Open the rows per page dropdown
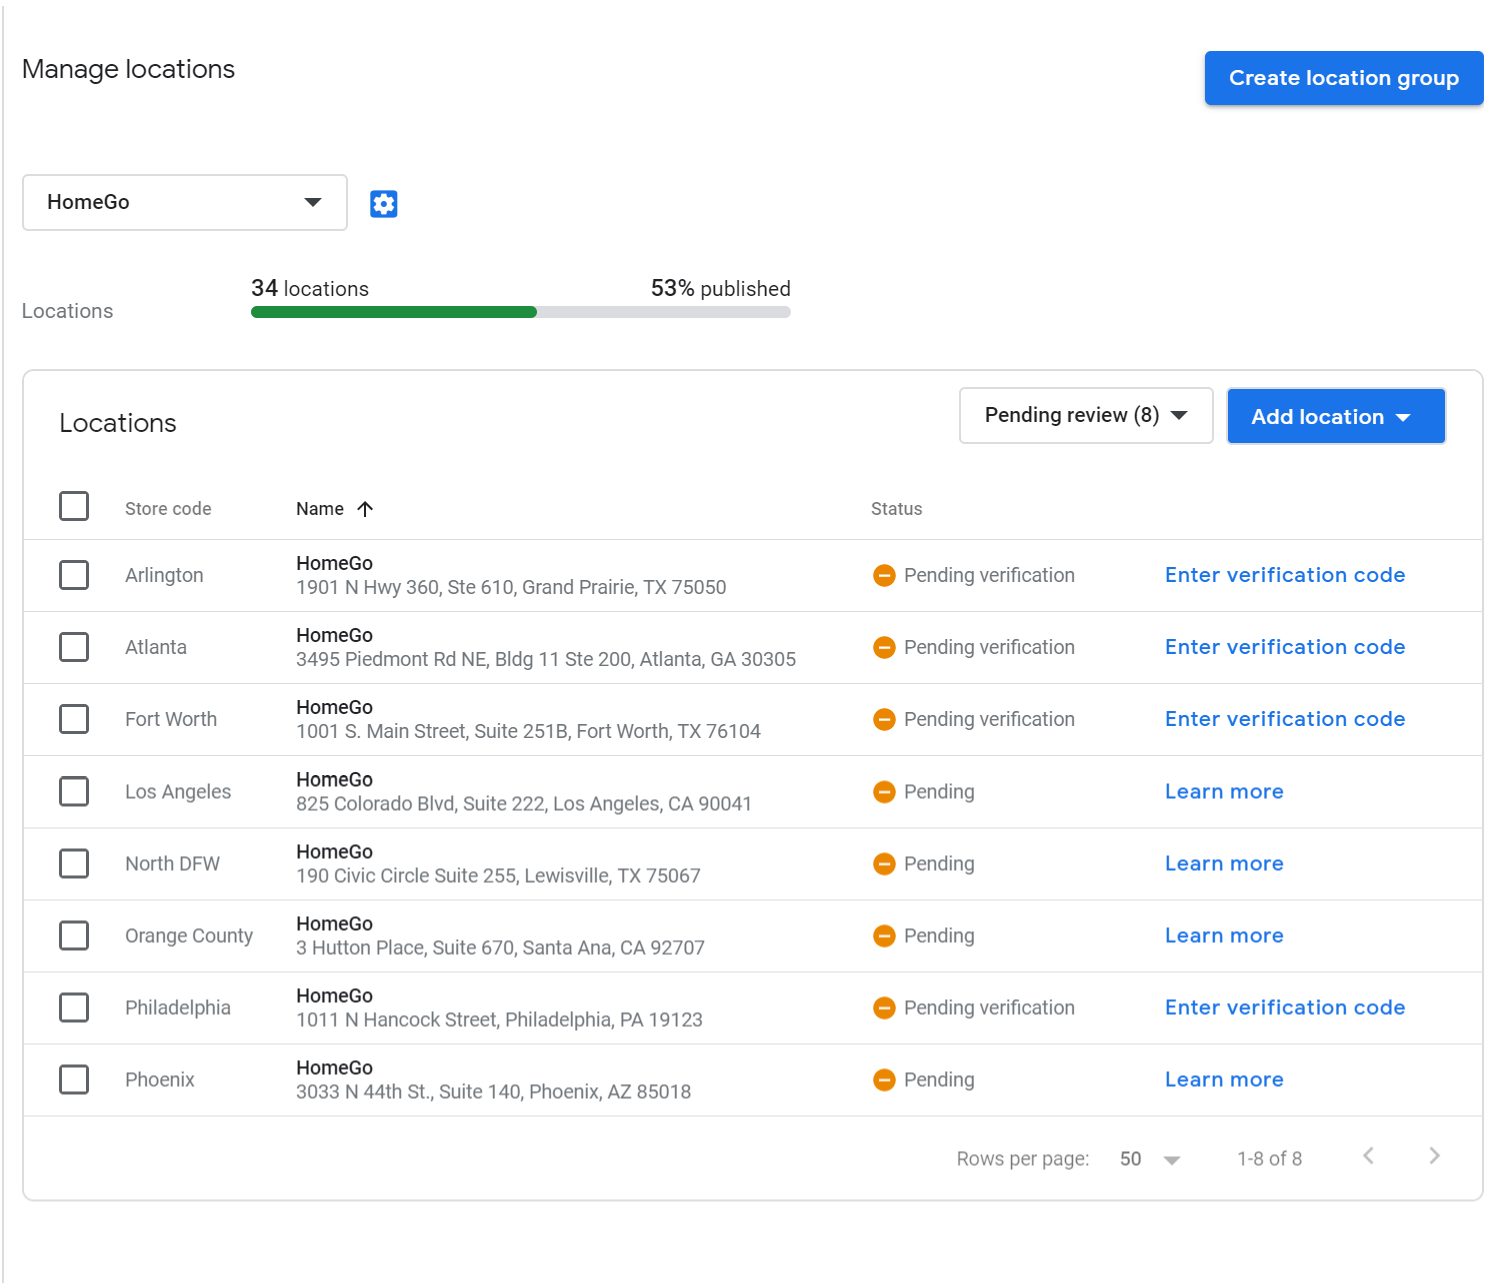1502x1283 pixels. (x=1150, y=1159)
